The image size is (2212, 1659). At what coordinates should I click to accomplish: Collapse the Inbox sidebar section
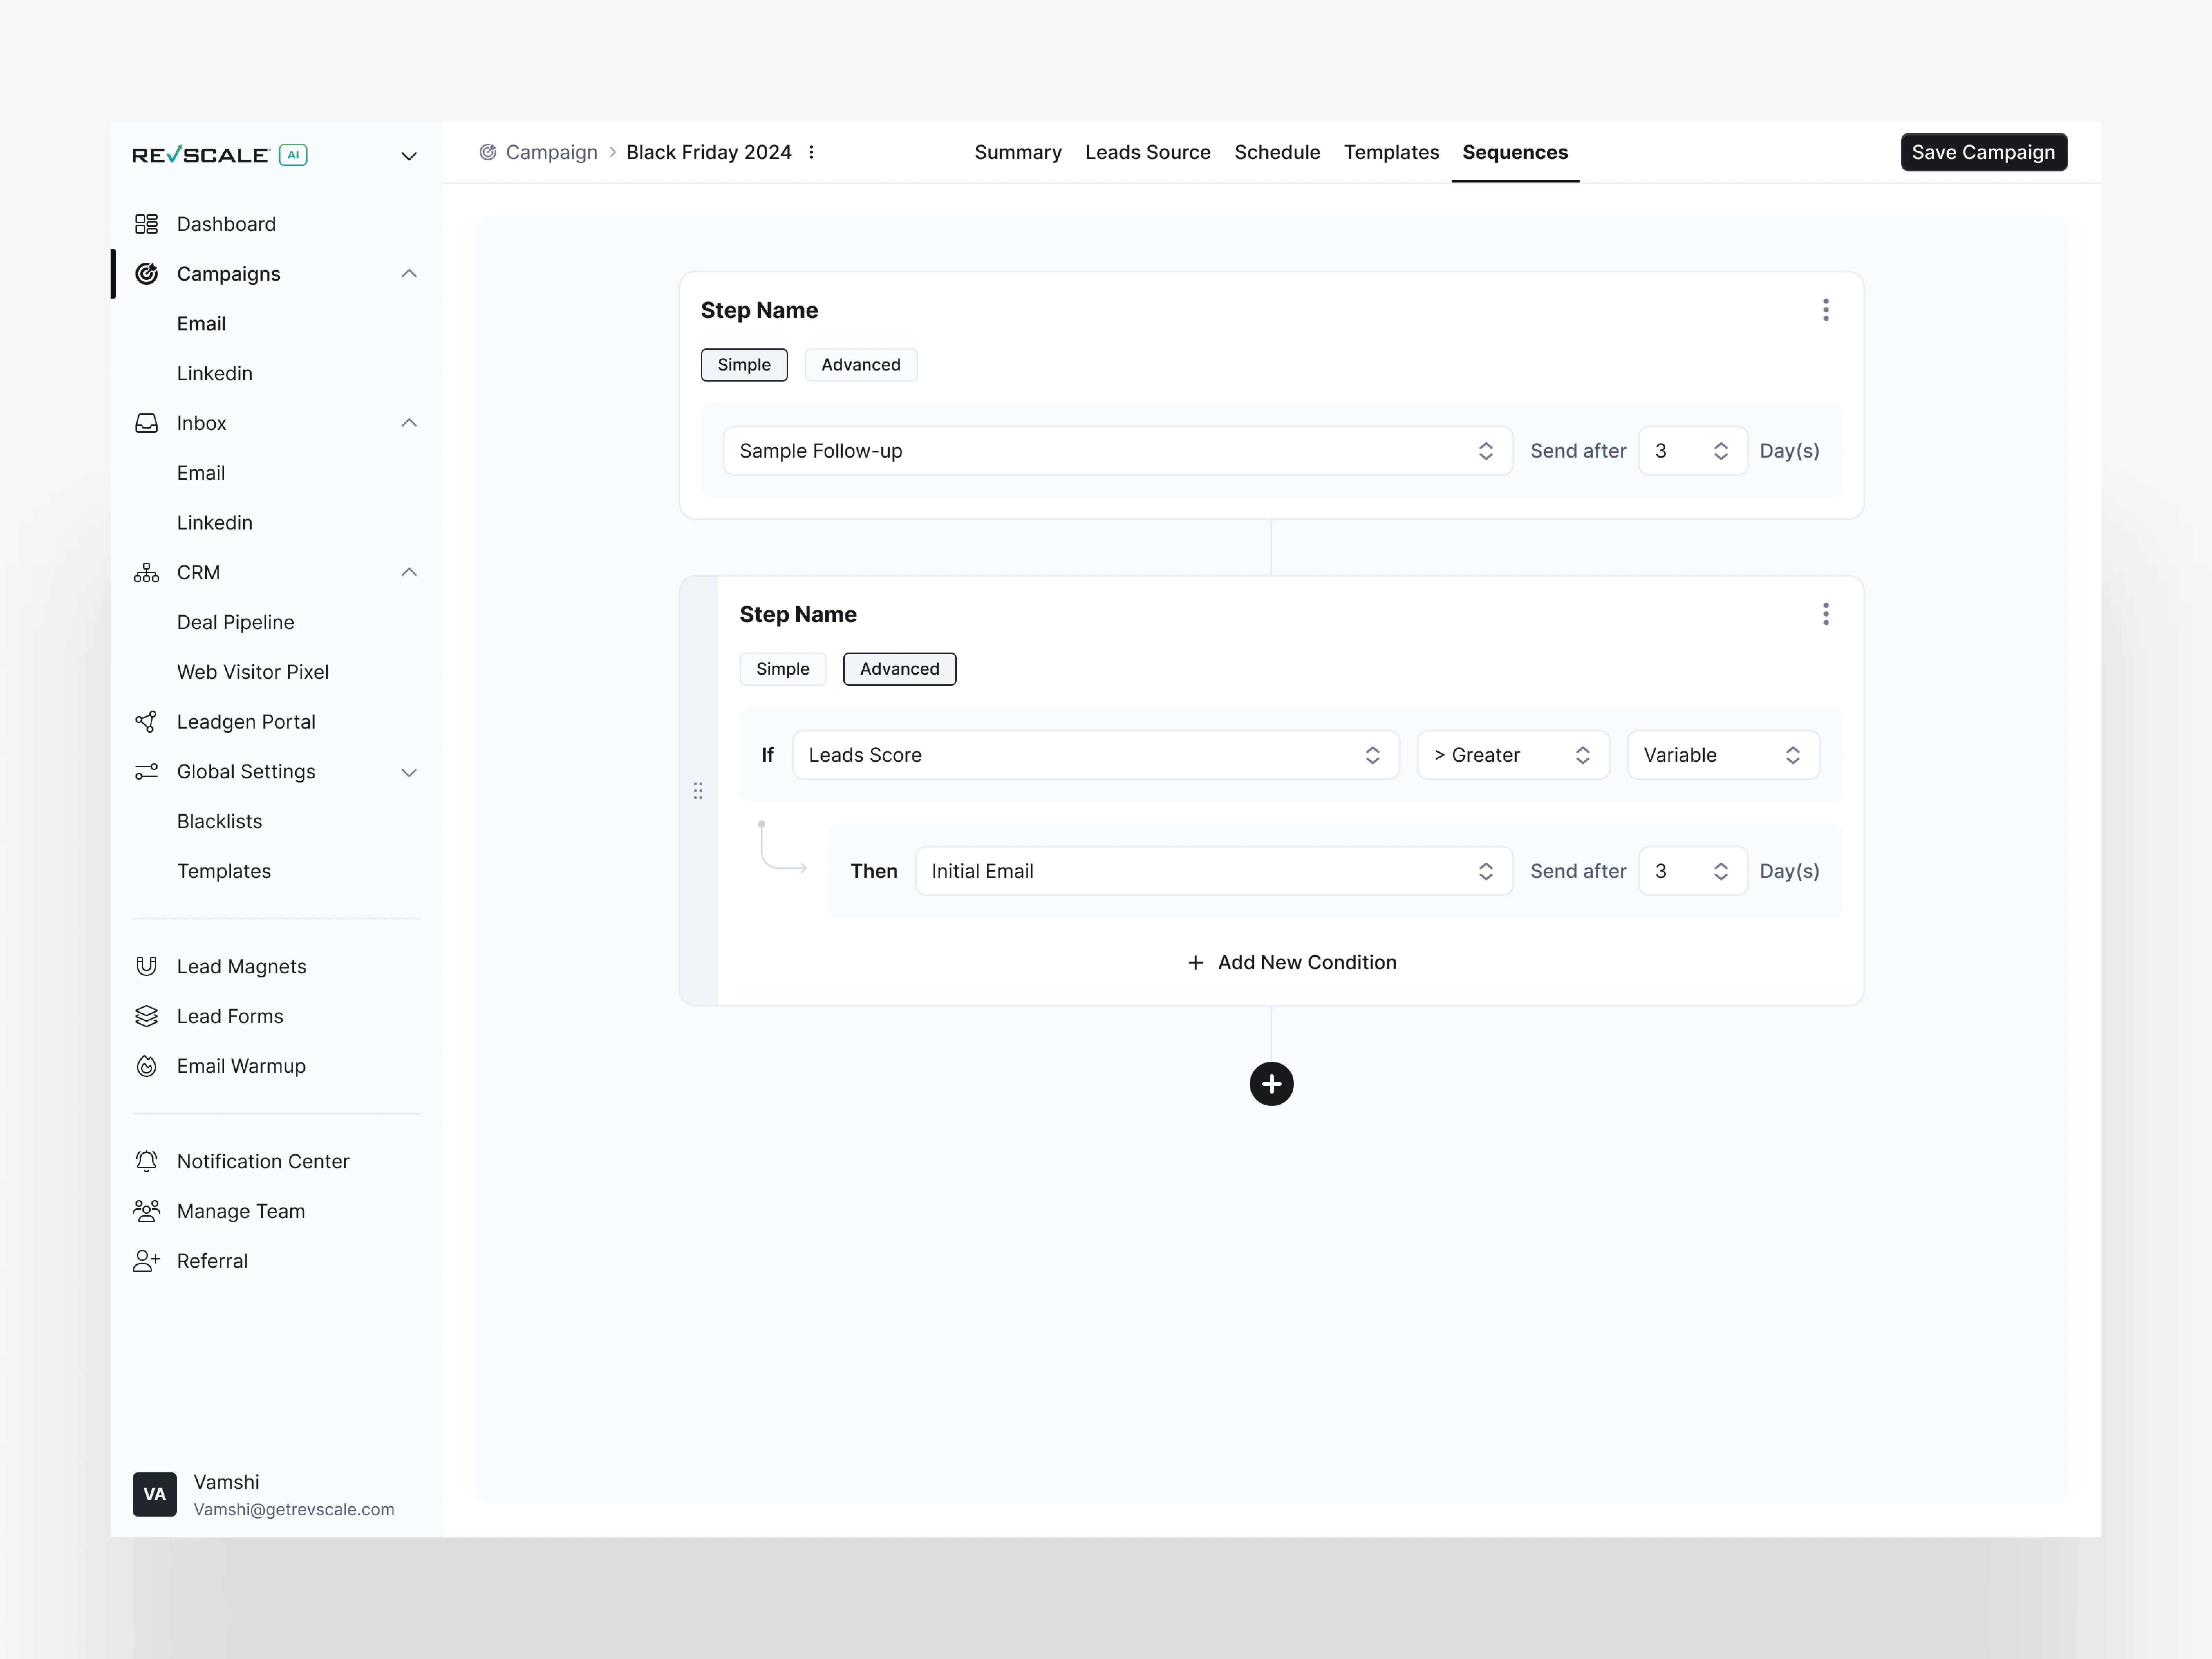[409, 423]
